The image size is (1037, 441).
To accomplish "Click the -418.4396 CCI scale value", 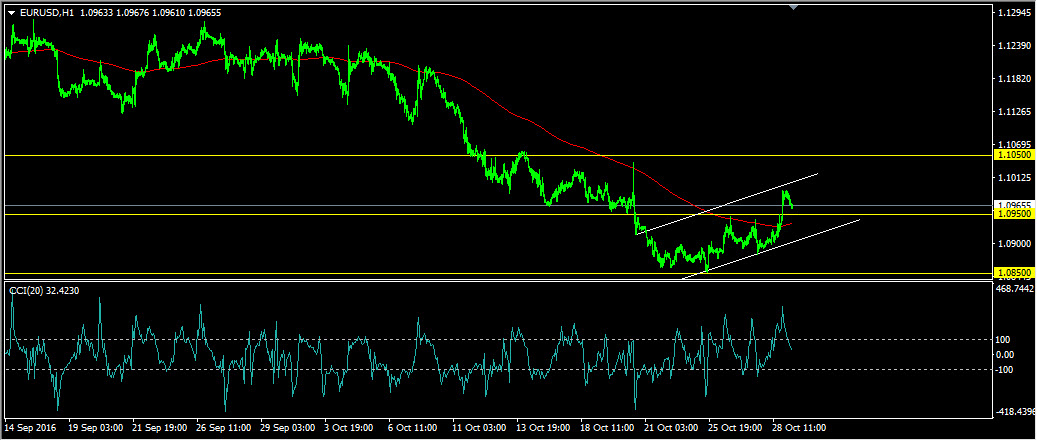I will pyautogui.click(x=1017, y=411).
